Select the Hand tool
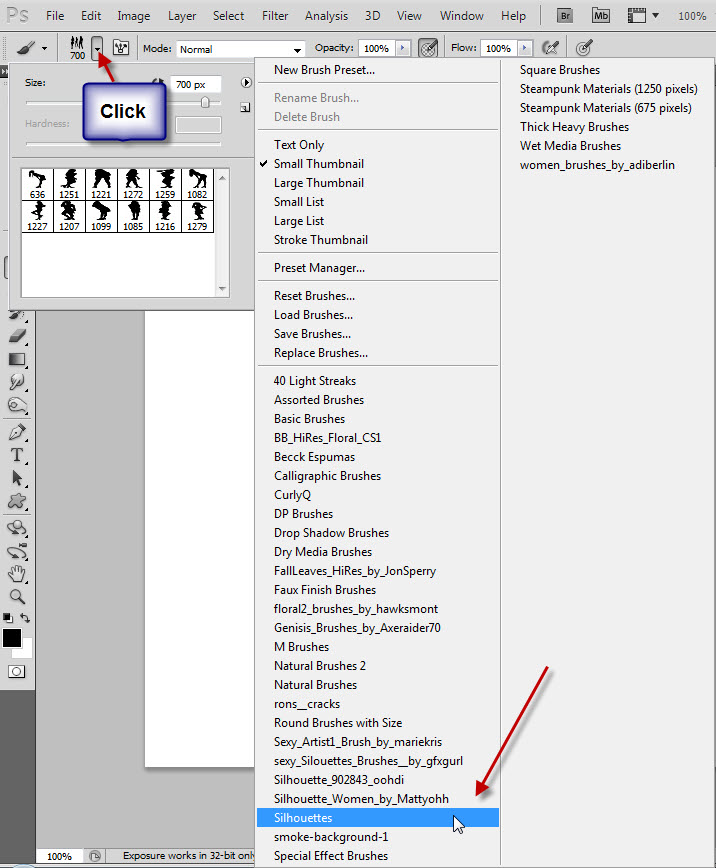This screenshot has width=716, height=868. (17, 574)
